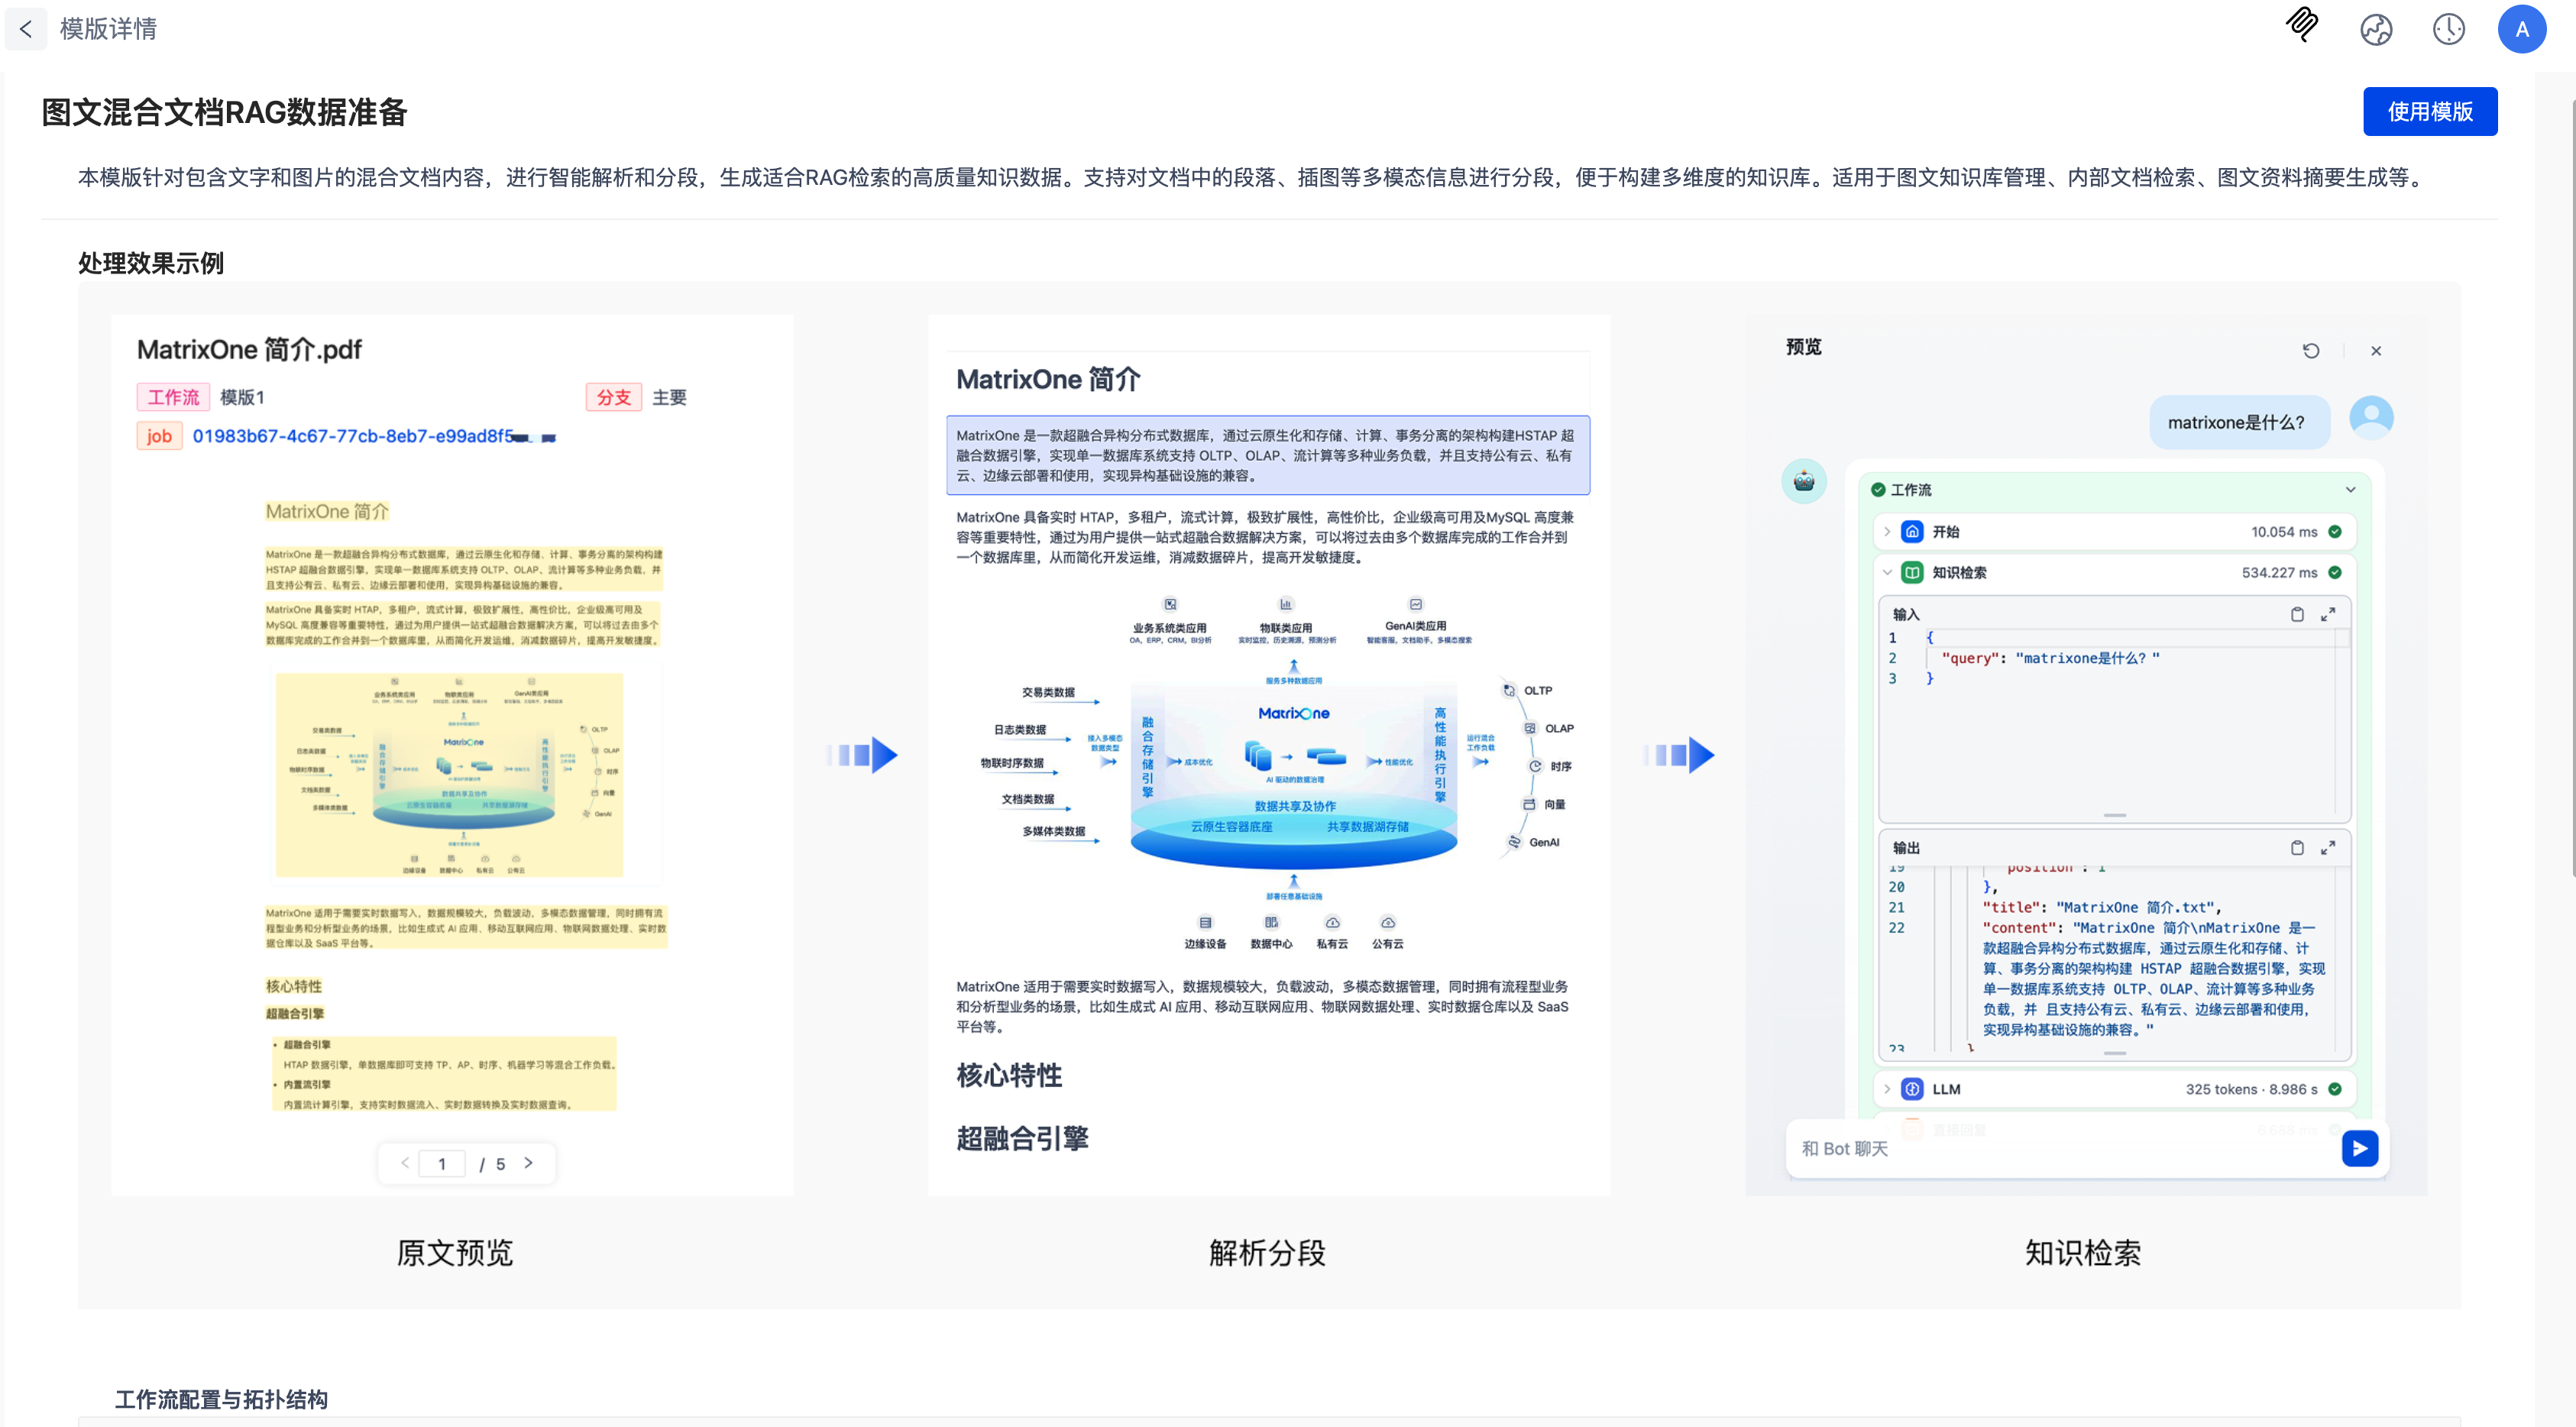Go back using the left arrow button
2576x1427 pixels.
coord(26,29)
